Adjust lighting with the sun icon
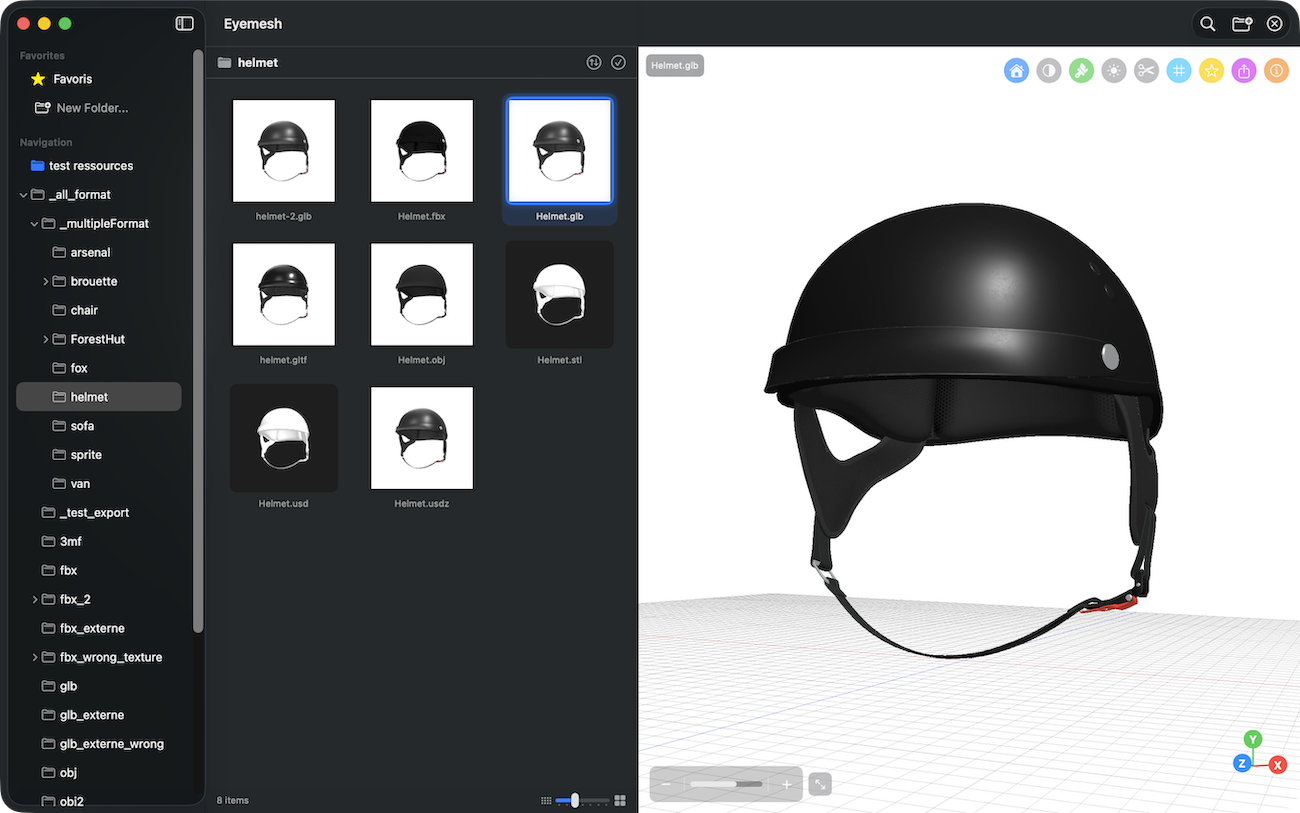Screen dimensions: 1300x813 [x=1113, y=70]
